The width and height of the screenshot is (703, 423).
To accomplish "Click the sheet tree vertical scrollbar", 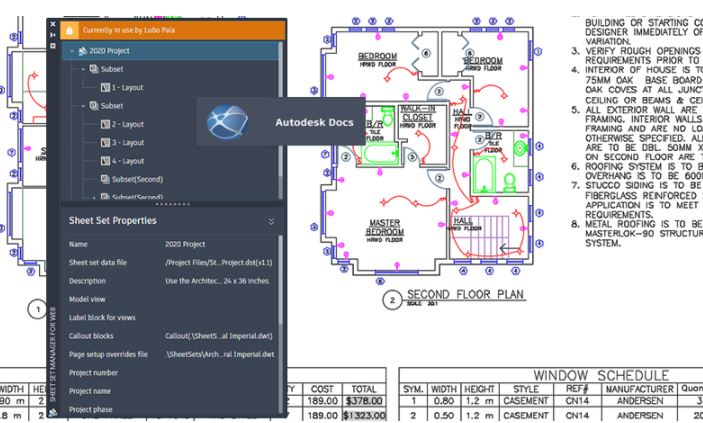I will pyautogui.click(x=281, y=120).
